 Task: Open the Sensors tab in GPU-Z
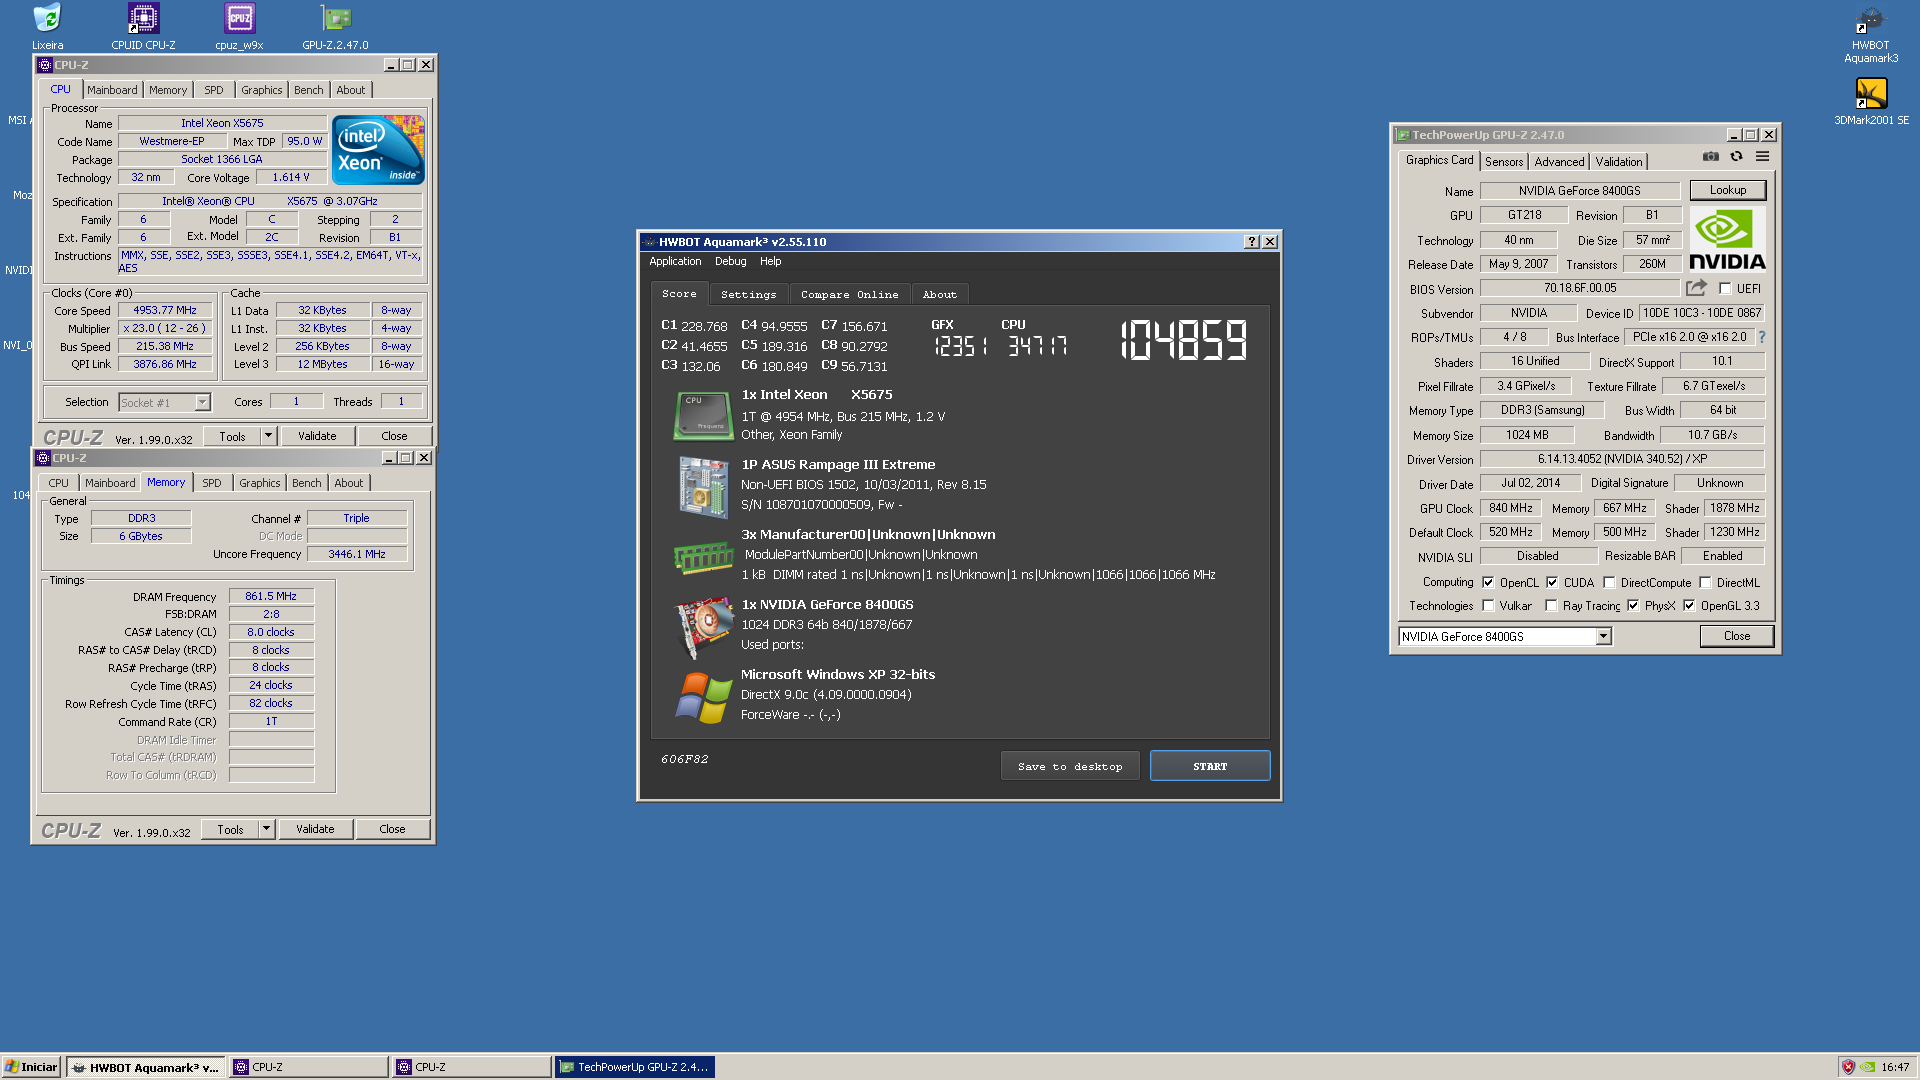pyautogui.click(x=1504, y=162)
